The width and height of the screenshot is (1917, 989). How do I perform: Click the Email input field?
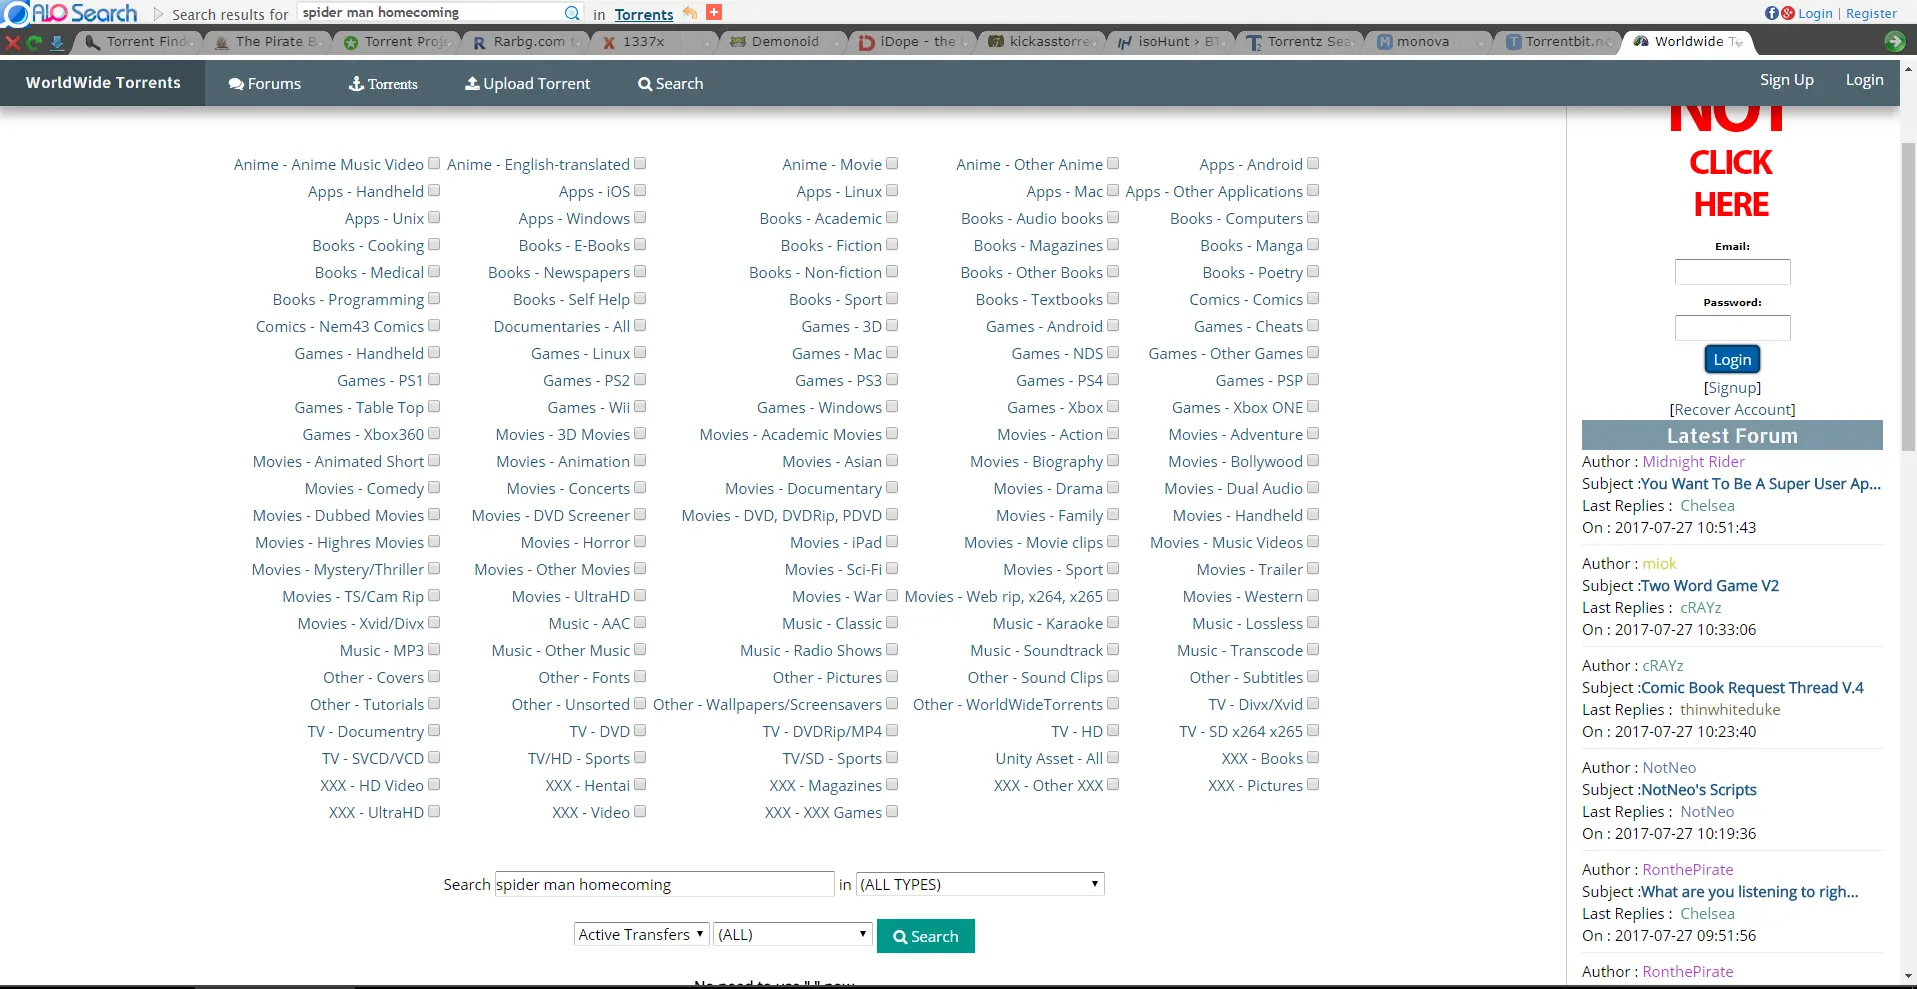point(1732,272)
